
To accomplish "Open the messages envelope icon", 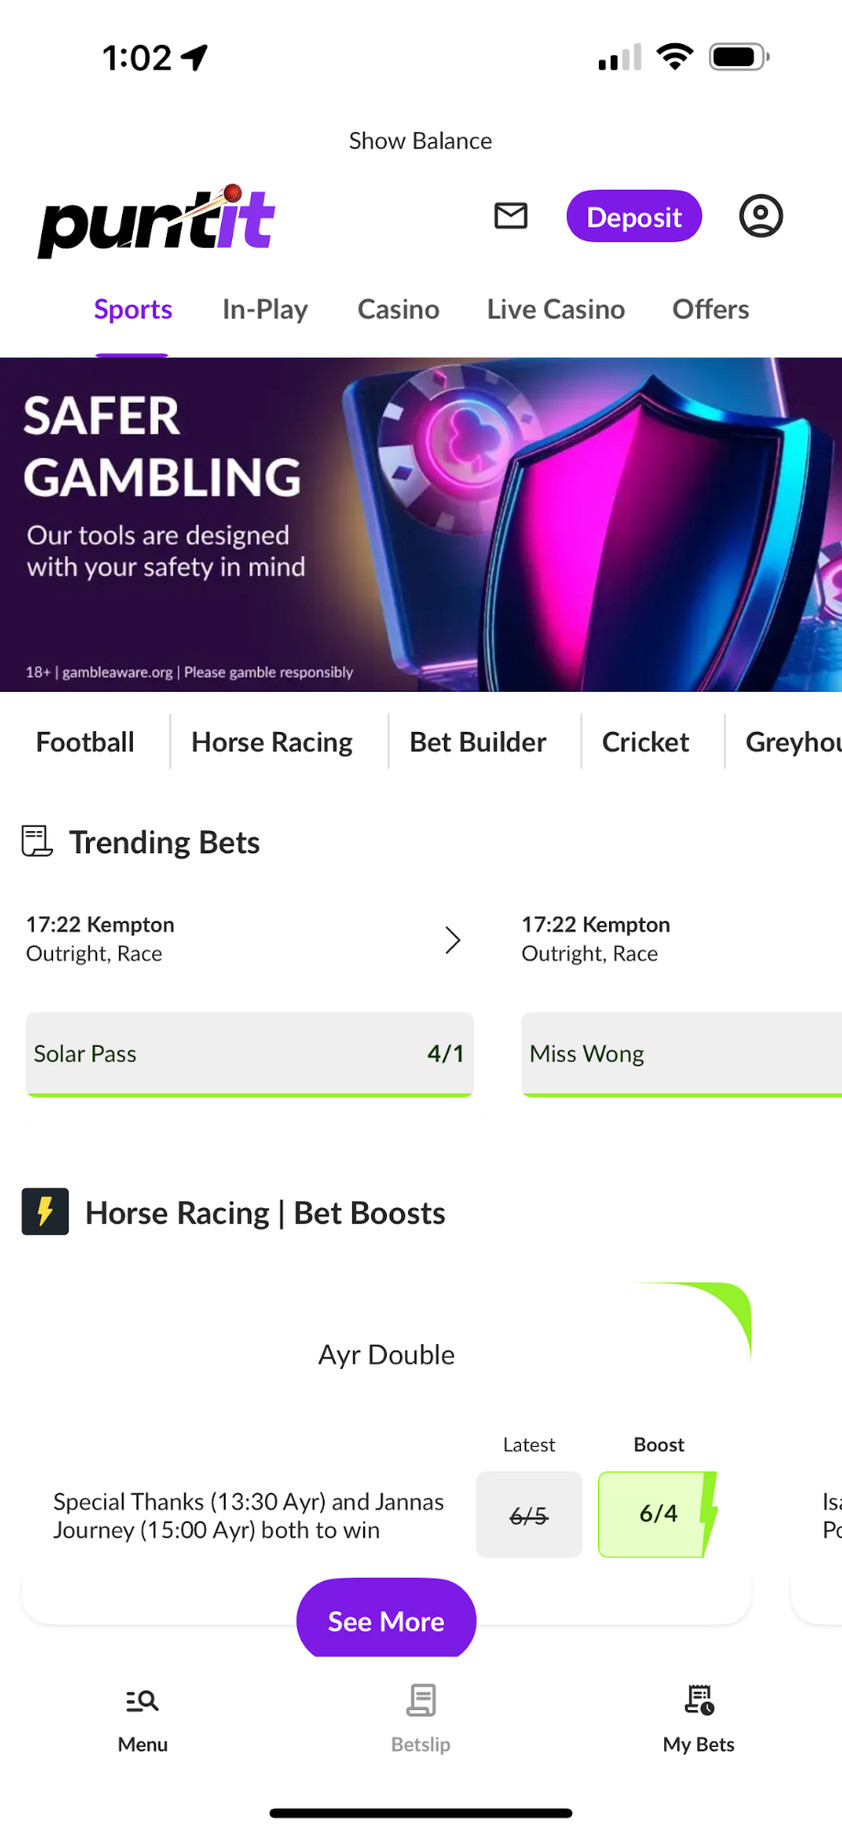I will tap(510, 216).
